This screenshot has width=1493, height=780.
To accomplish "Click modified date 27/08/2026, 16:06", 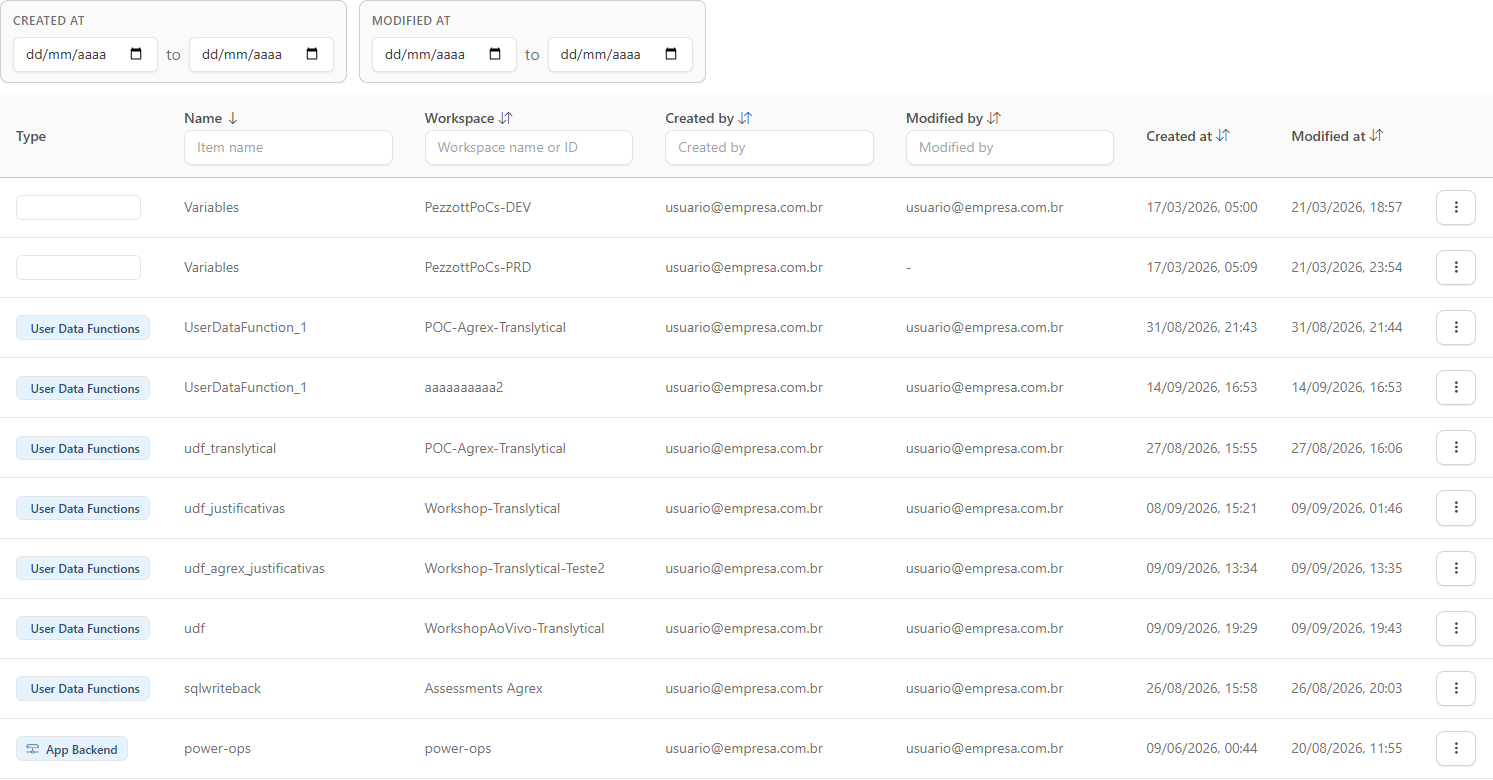I will [x=1347, y=448].
